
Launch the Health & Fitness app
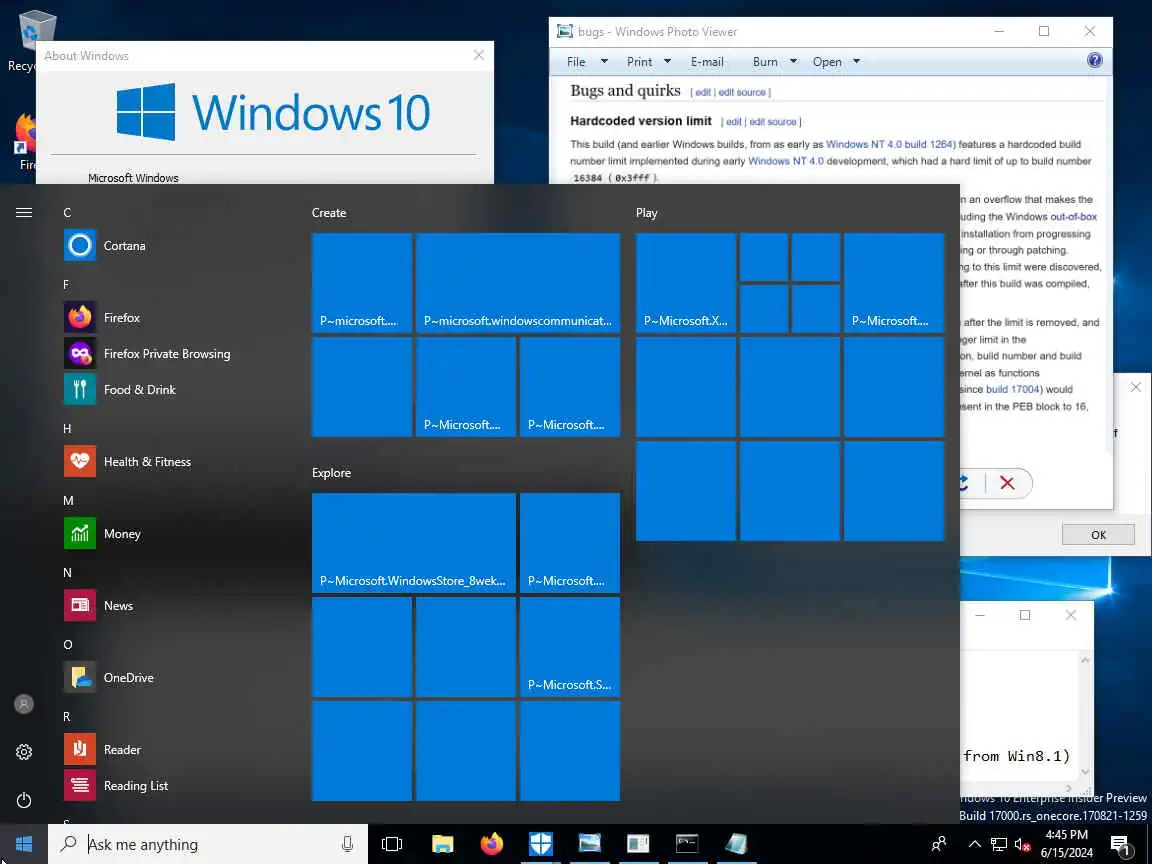click(172, 461)
